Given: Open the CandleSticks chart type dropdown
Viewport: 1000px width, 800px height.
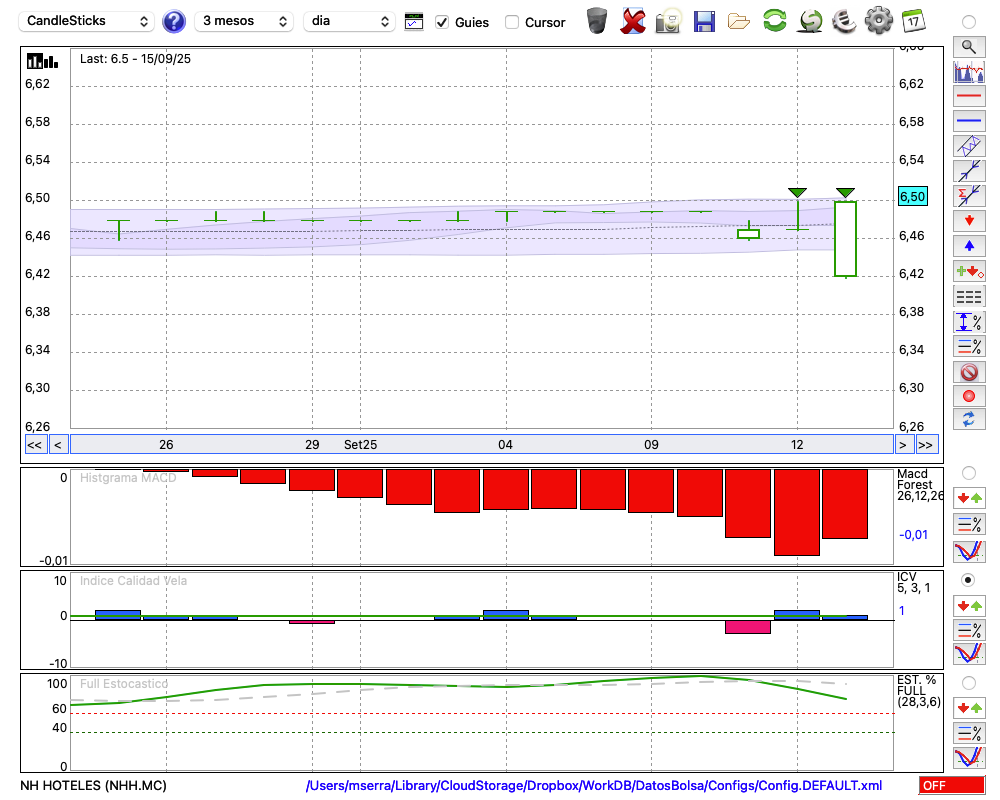Looking at the screenshot, I should (x=87, y=21).
